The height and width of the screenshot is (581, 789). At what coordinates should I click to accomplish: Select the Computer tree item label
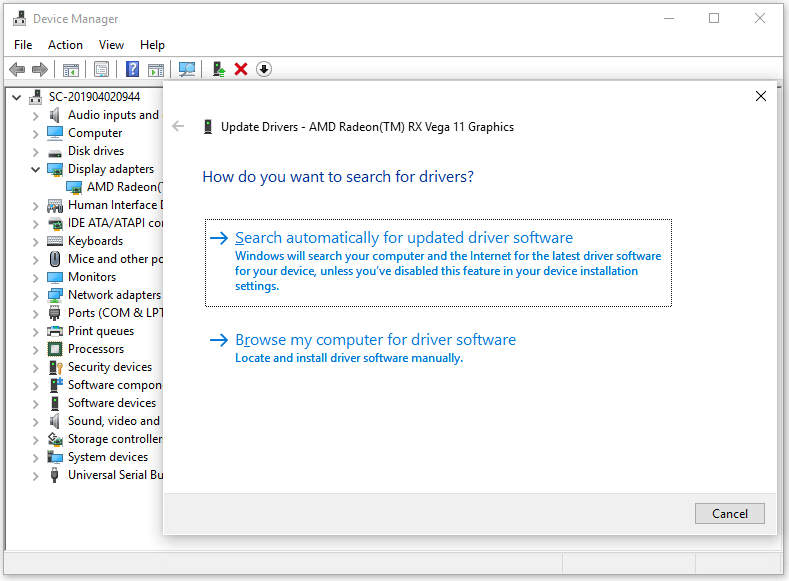coord(95,133)
